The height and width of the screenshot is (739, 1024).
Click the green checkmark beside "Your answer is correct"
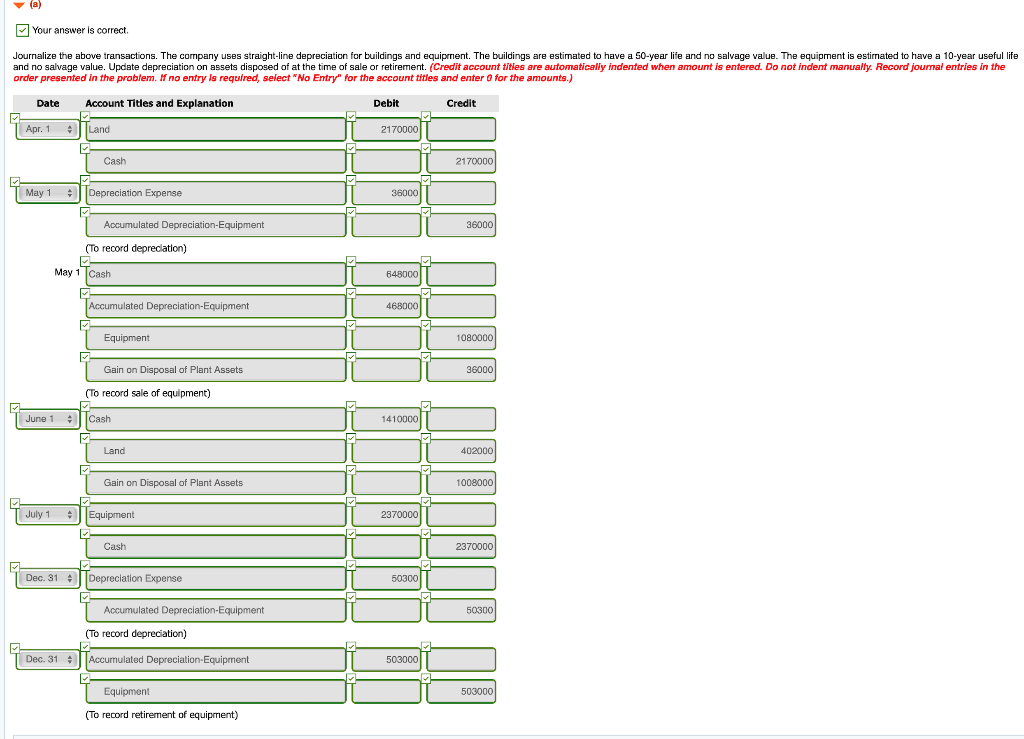pyautogui.click(x=21, y=30)
